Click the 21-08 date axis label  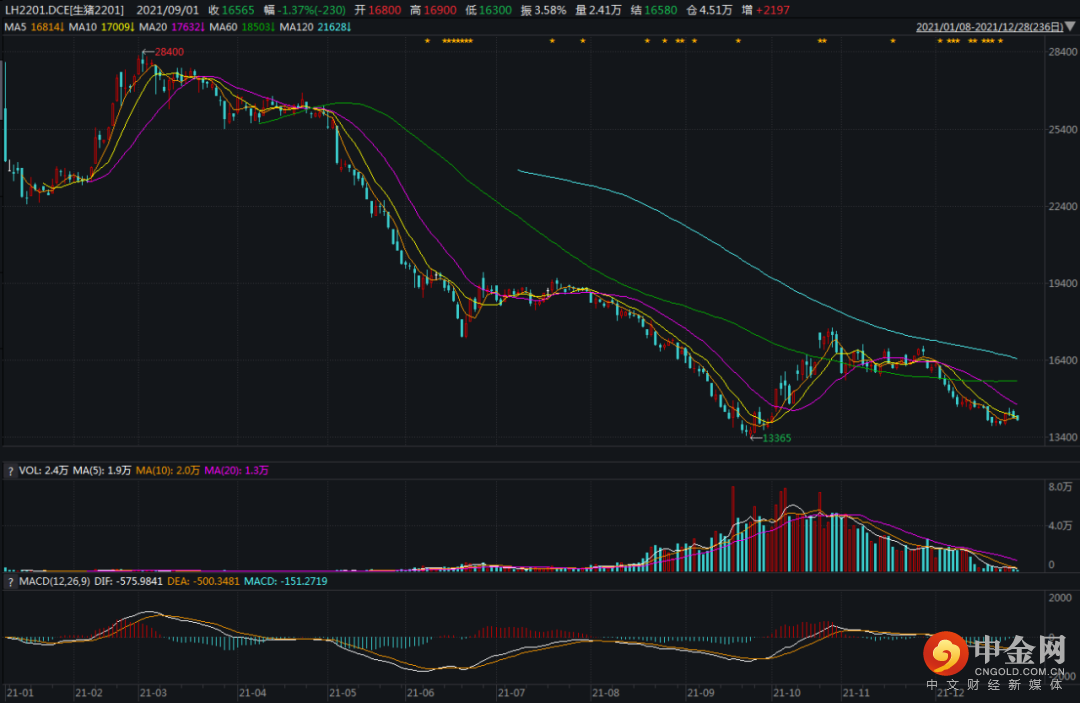click(605, 693)
